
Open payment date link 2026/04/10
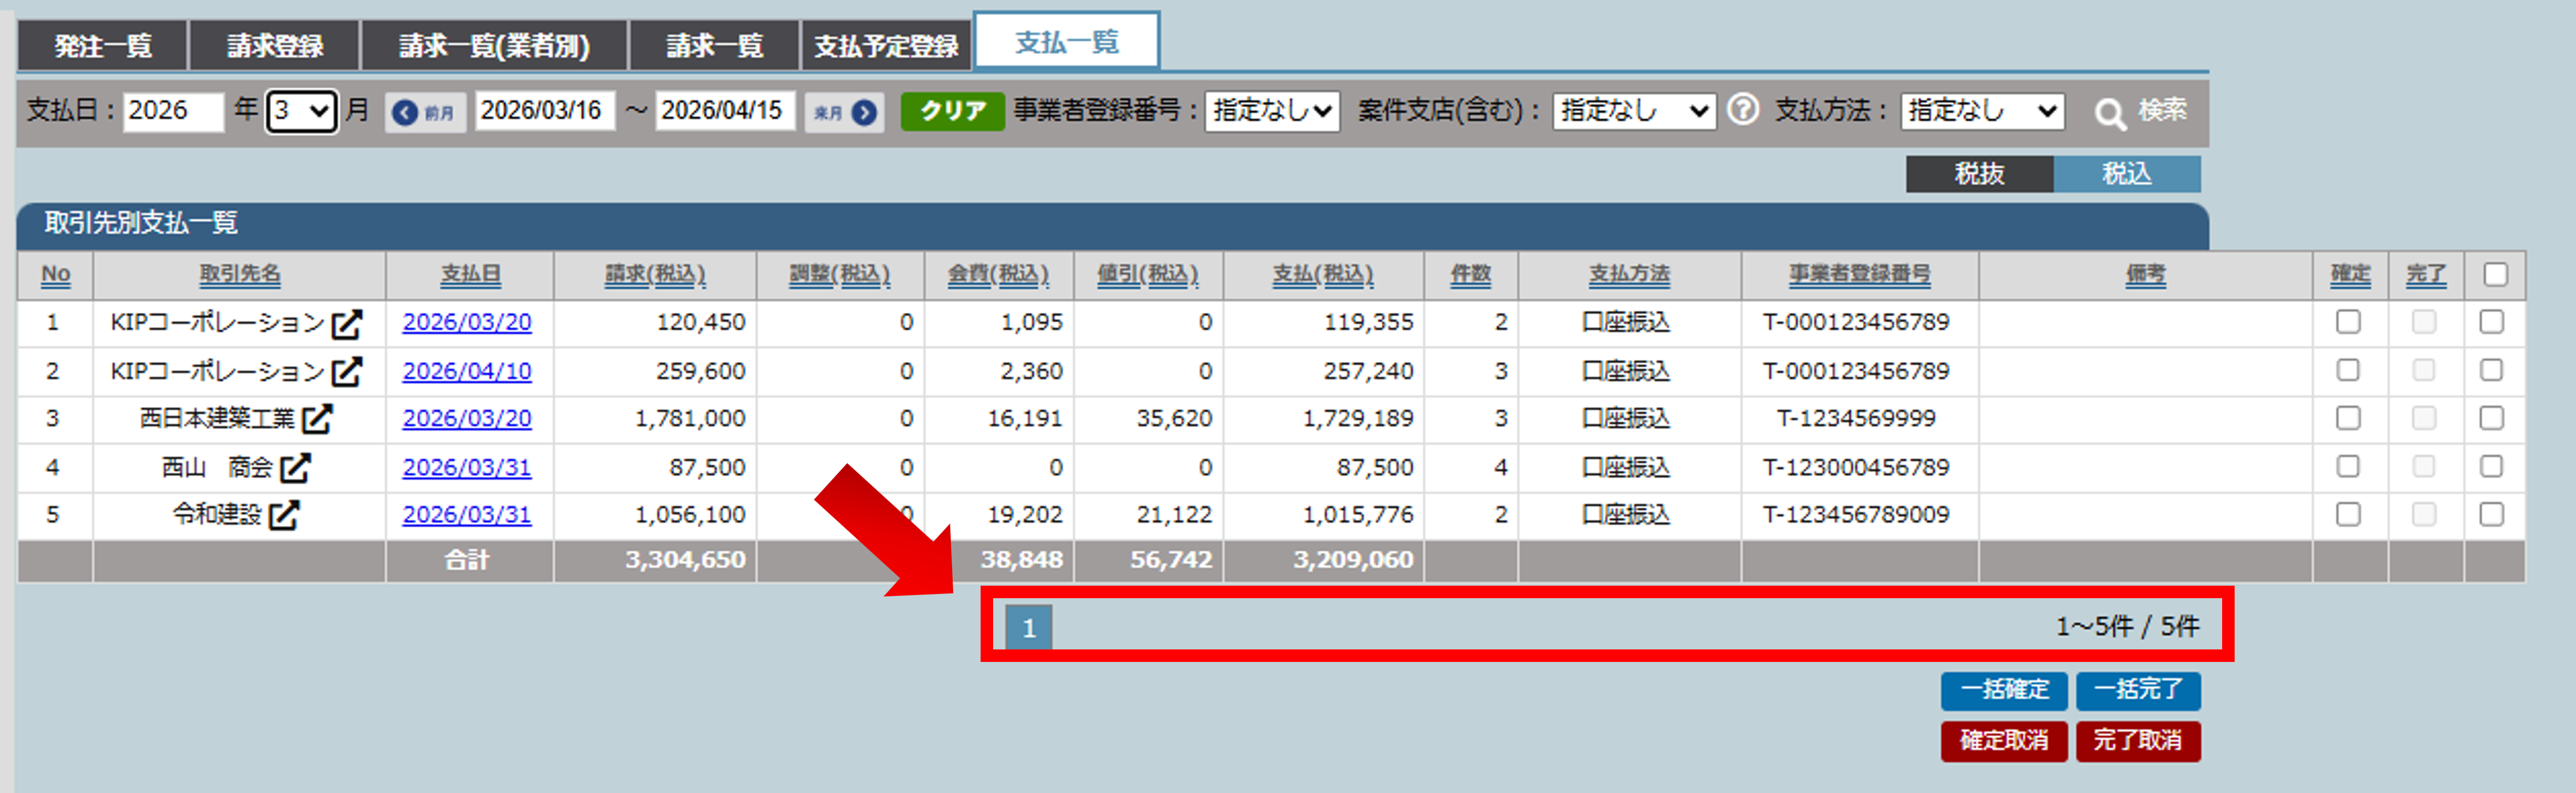point(466,372)
